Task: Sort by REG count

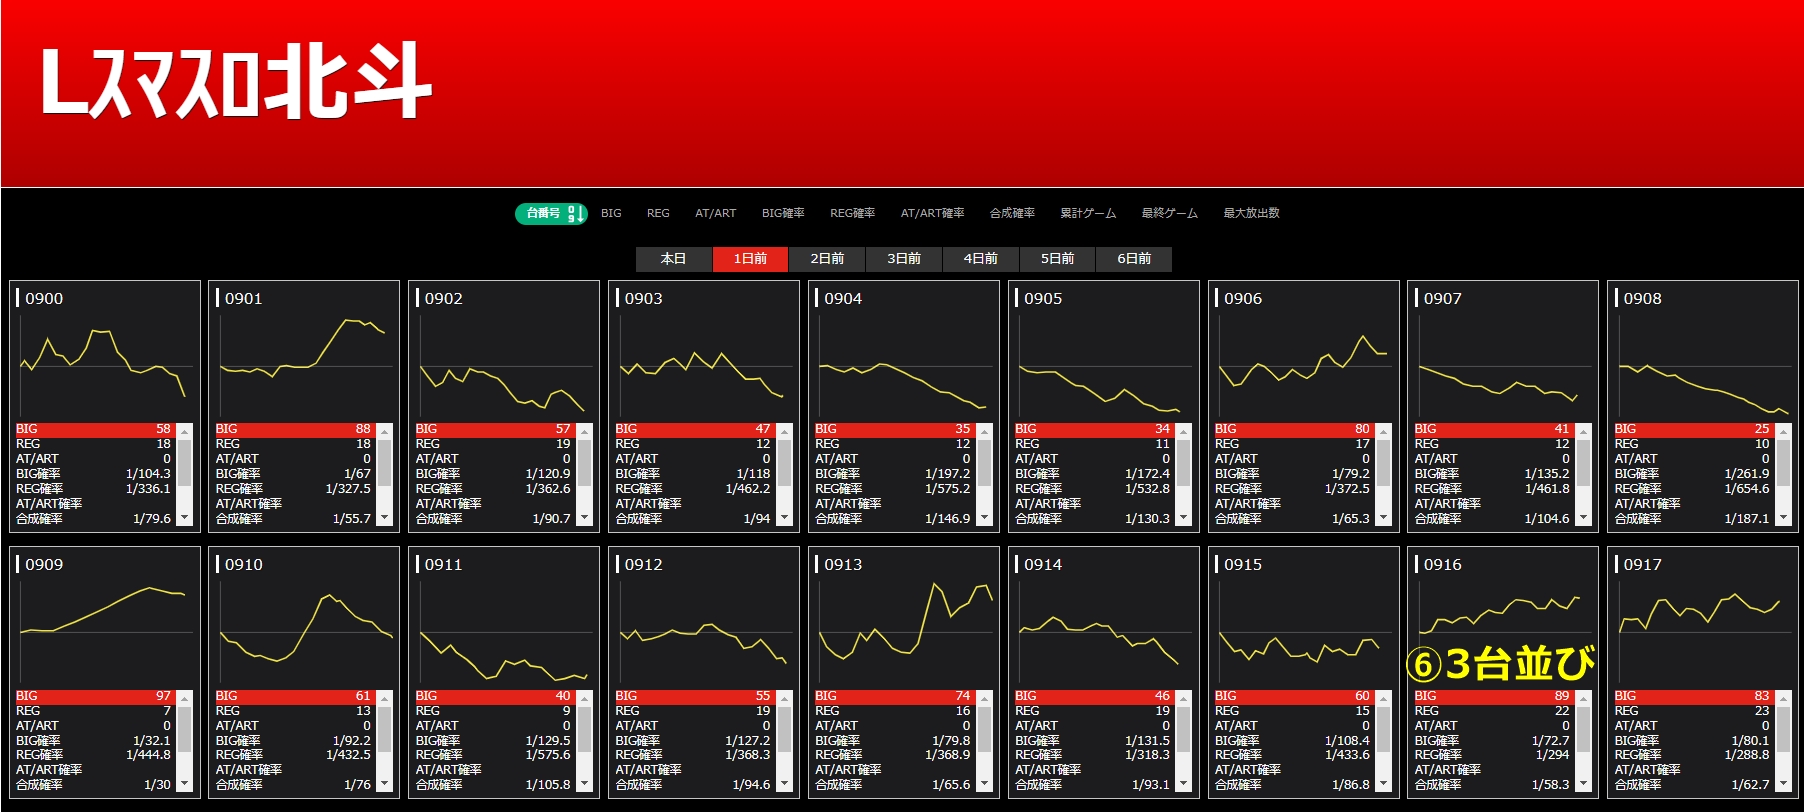Action: [x=658, y=213]
